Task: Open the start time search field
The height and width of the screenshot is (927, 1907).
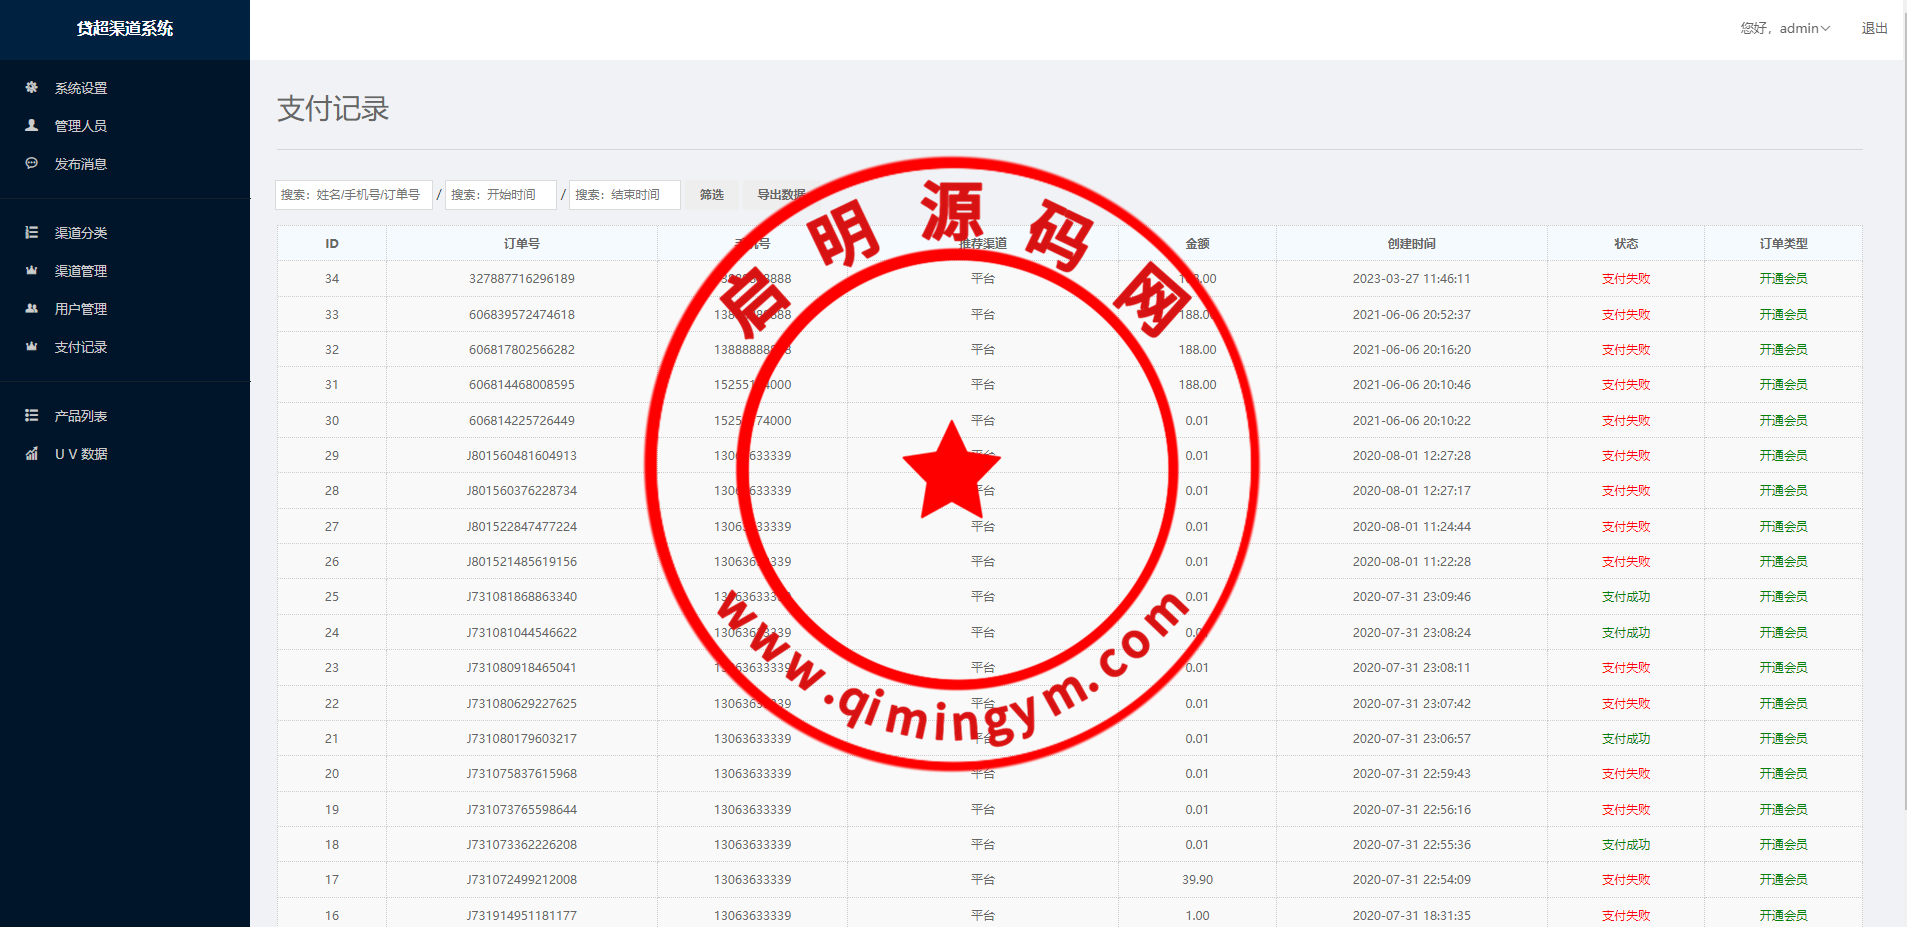Action: [x=500, y=195]
